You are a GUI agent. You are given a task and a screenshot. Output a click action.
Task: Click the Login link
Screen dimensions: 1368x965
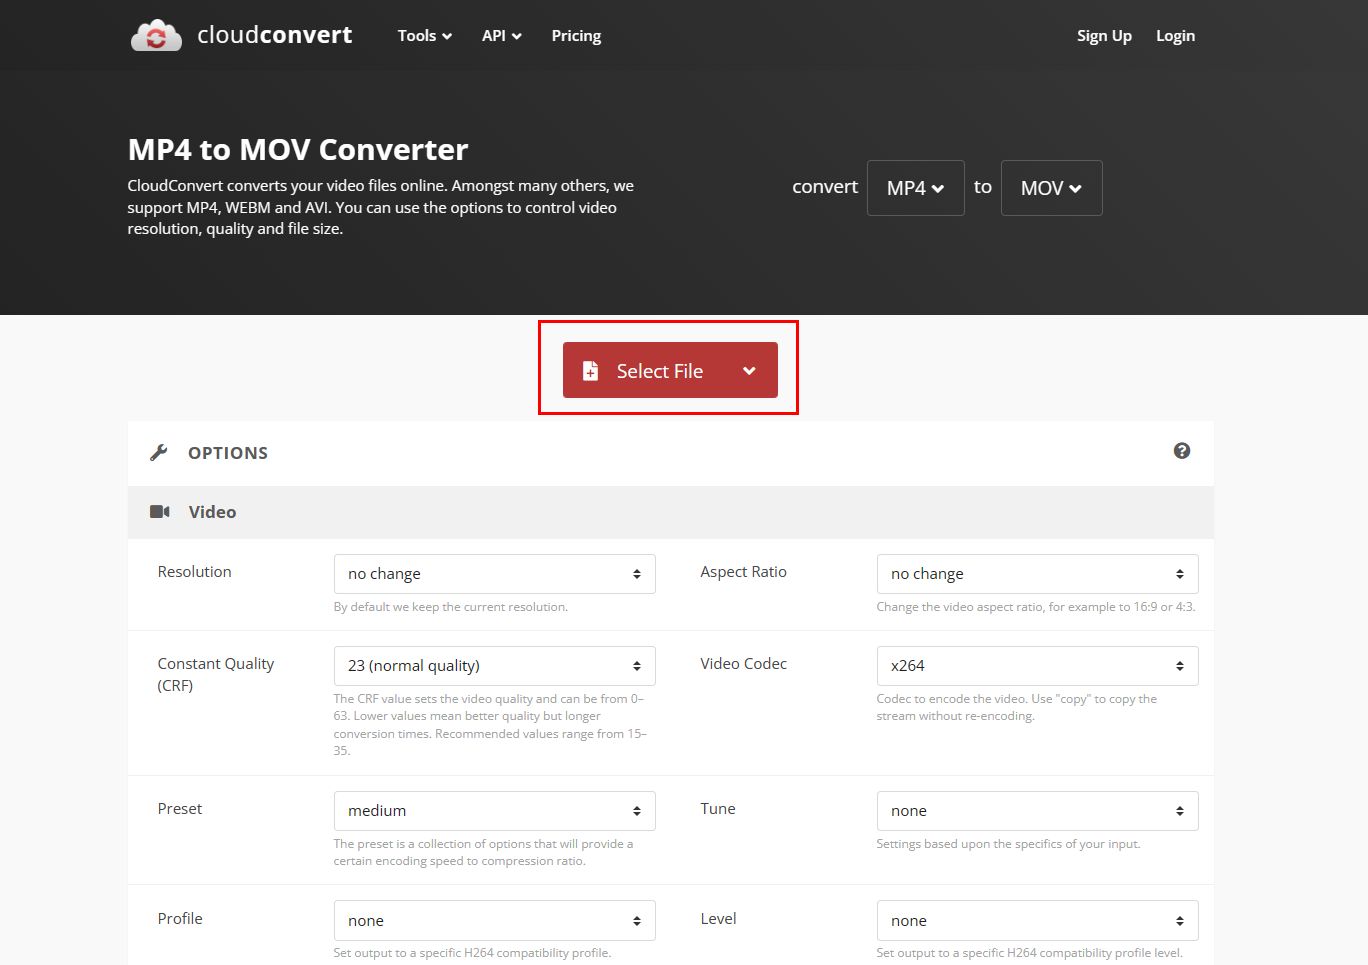(1175, 36)
